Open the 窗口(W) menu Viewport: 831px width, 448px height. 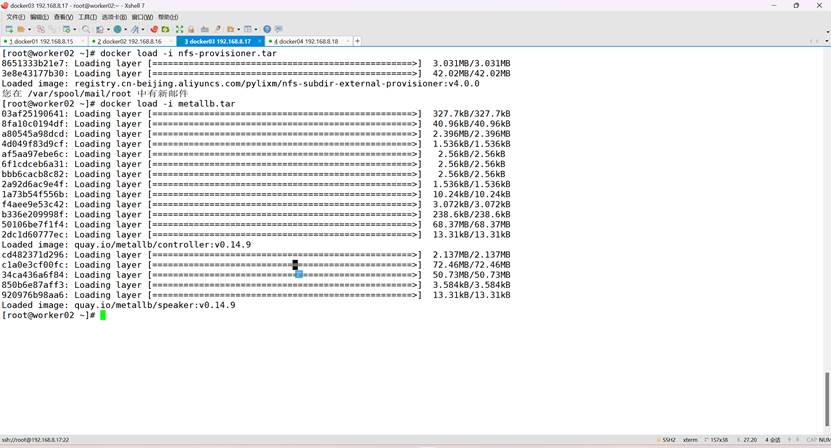142,17
